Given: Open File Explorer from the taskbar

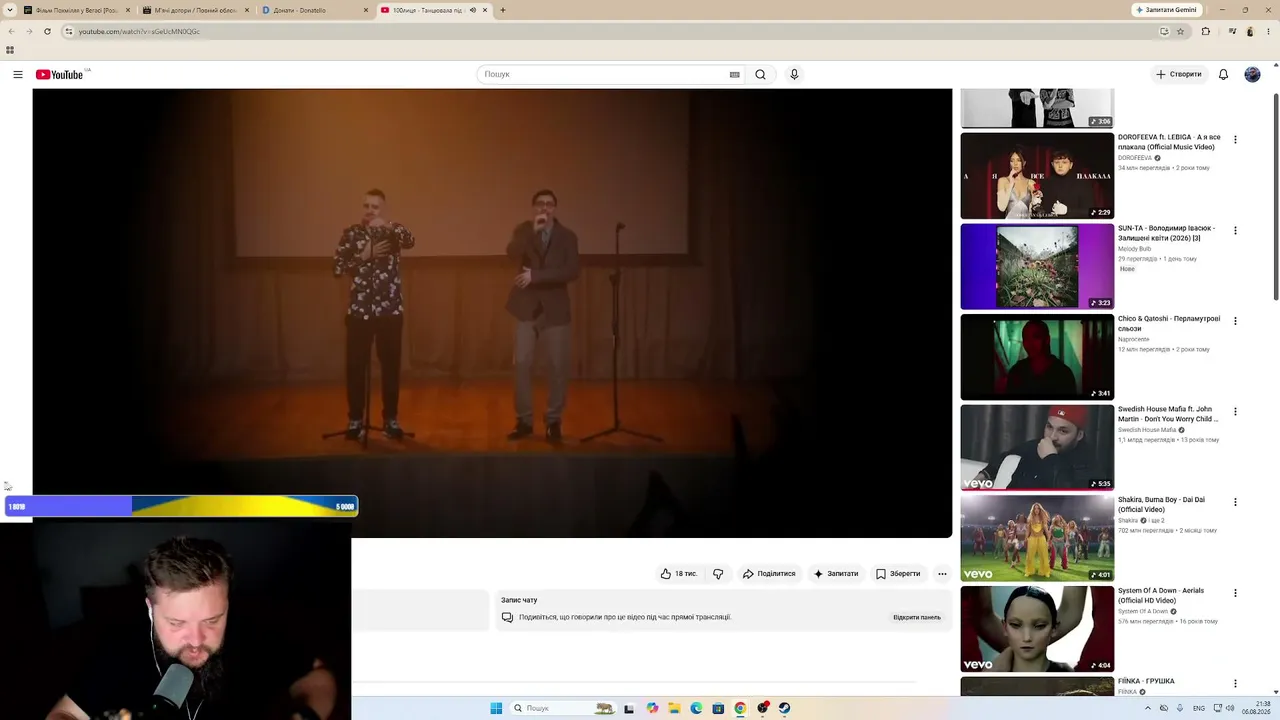Looking at the screenshot, I should coord(674,708).
